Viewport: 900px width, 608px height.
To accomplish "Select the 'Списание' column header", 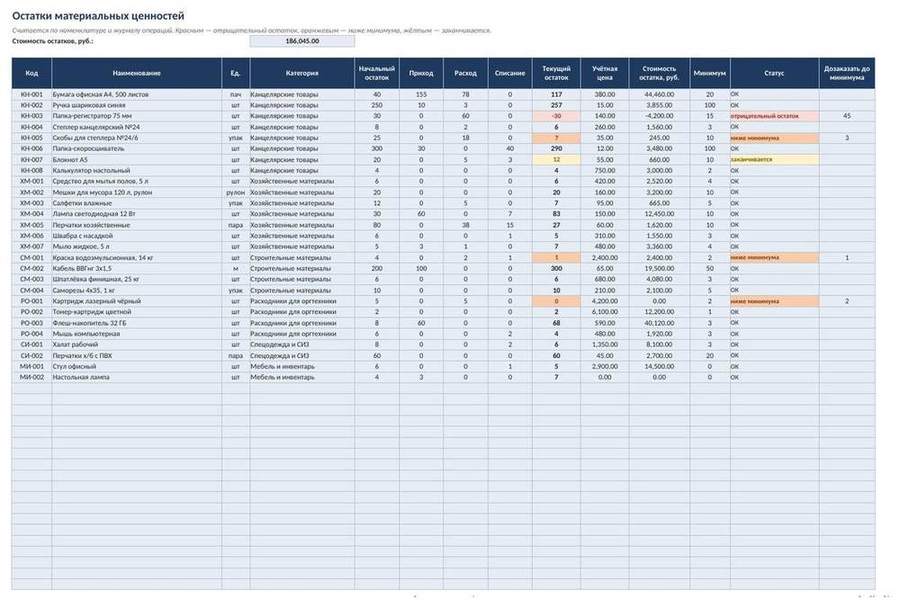I will tap(510, 73).
